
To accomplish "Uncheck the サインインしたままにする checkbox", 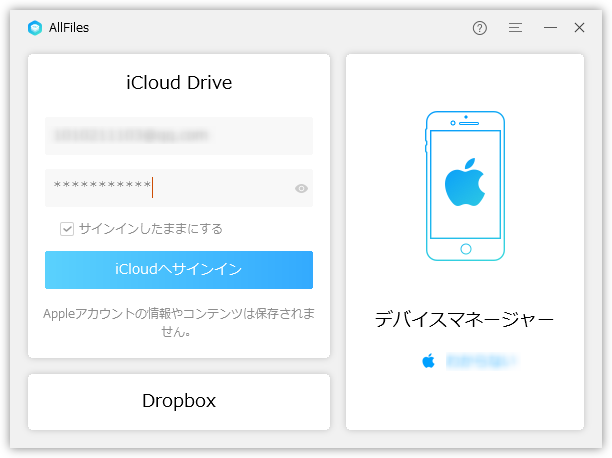I will [67, 229].
